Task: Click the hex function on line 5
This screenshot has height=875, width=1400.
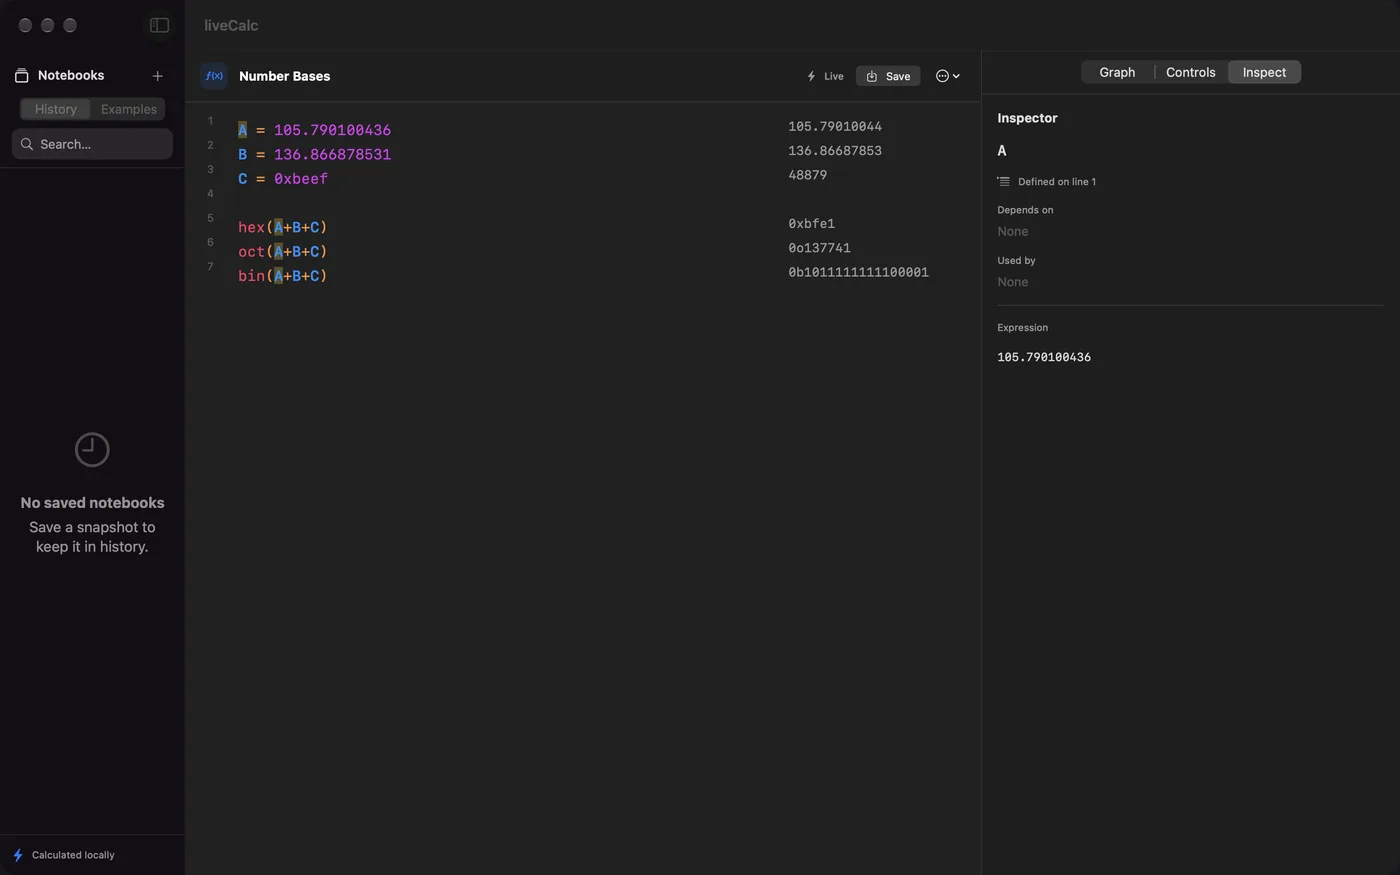Action: pyautogui.click(x=251, y=227)
